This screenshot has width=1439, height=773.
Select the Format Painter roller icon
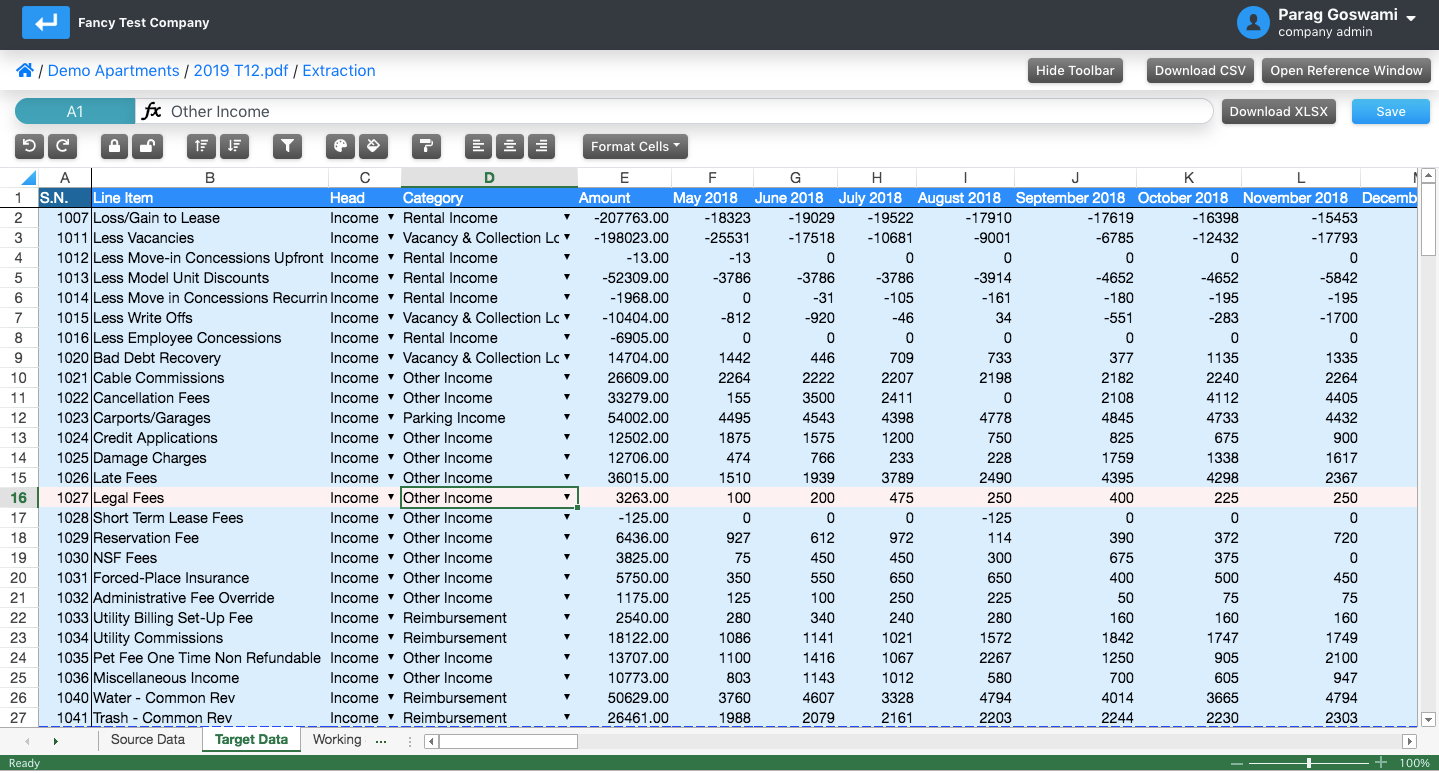coord(426,146)
